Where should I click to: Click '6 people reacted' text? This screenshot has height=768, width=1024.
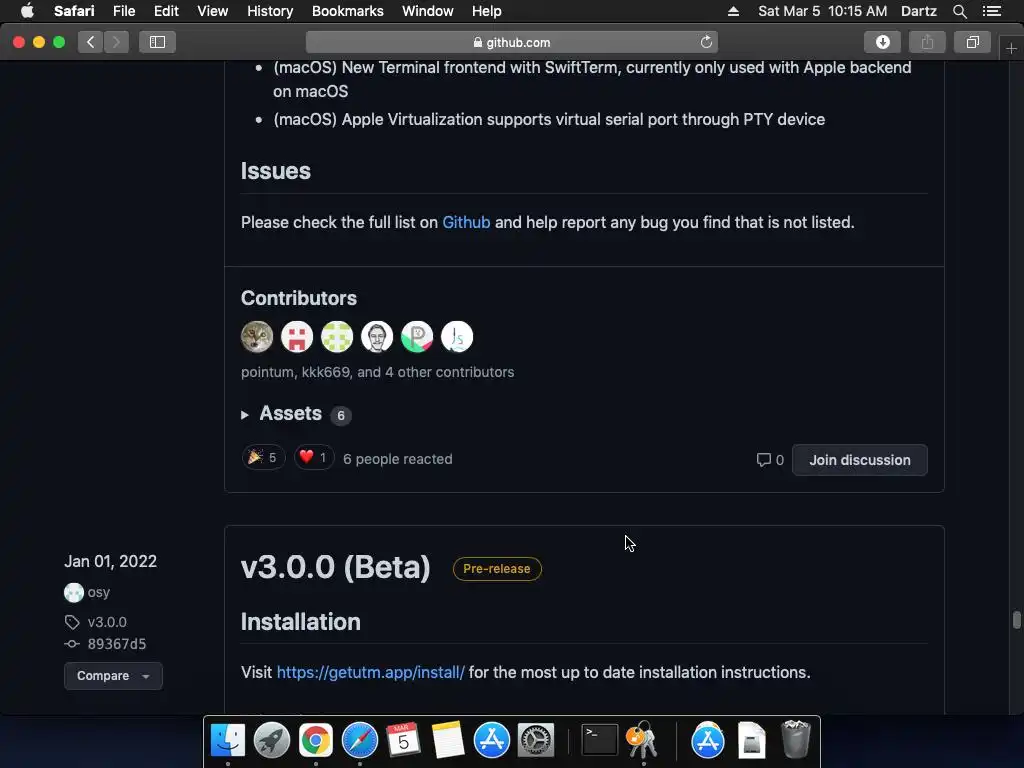point(398,459)
